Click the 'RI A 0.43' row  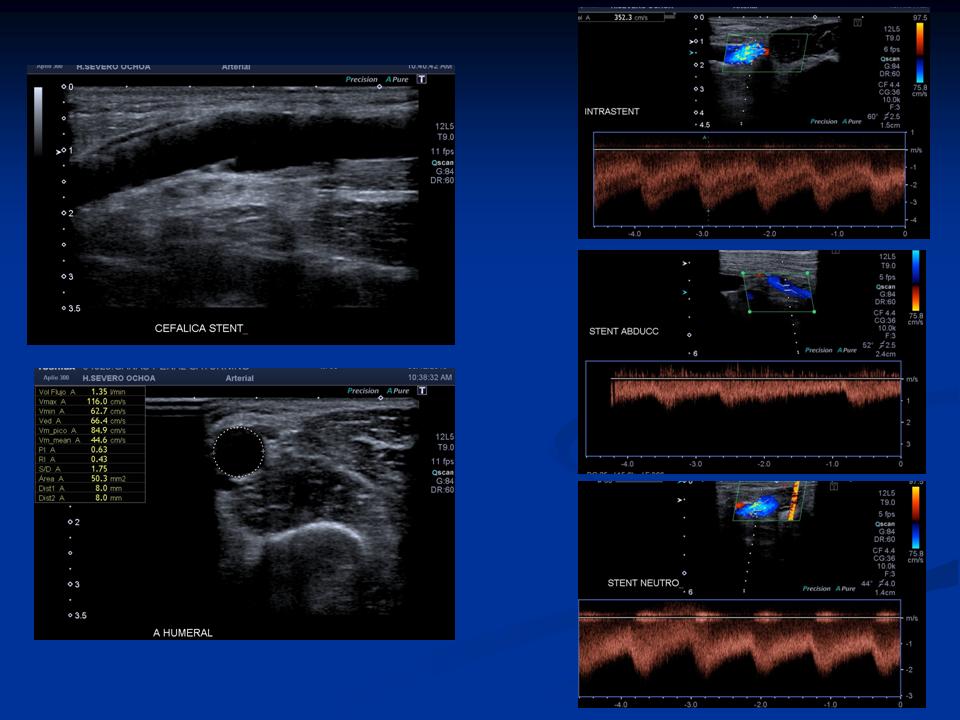point(90,459)
